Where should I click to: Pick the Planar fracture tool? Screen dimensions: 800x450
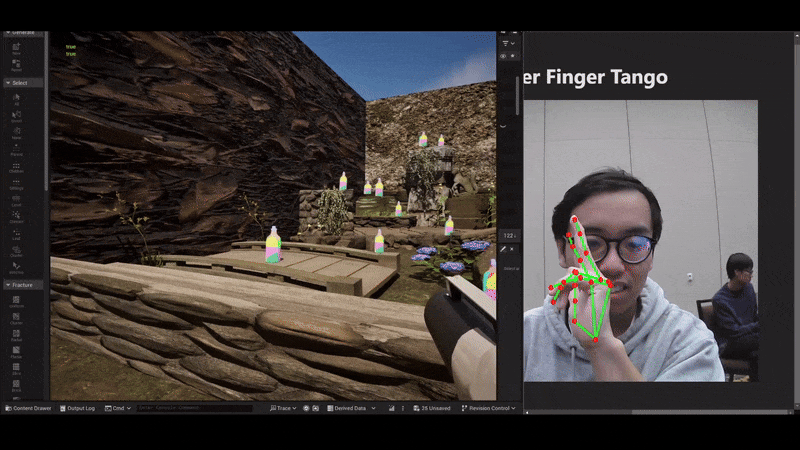16,352
